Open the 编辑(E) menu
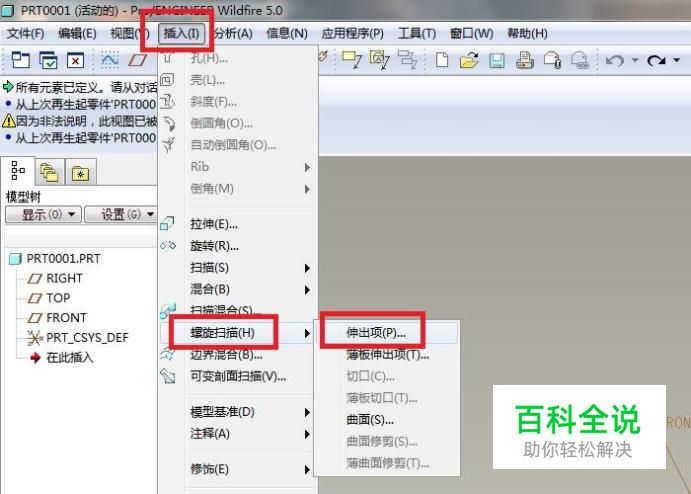691x494 pixels. click(77, 33)
